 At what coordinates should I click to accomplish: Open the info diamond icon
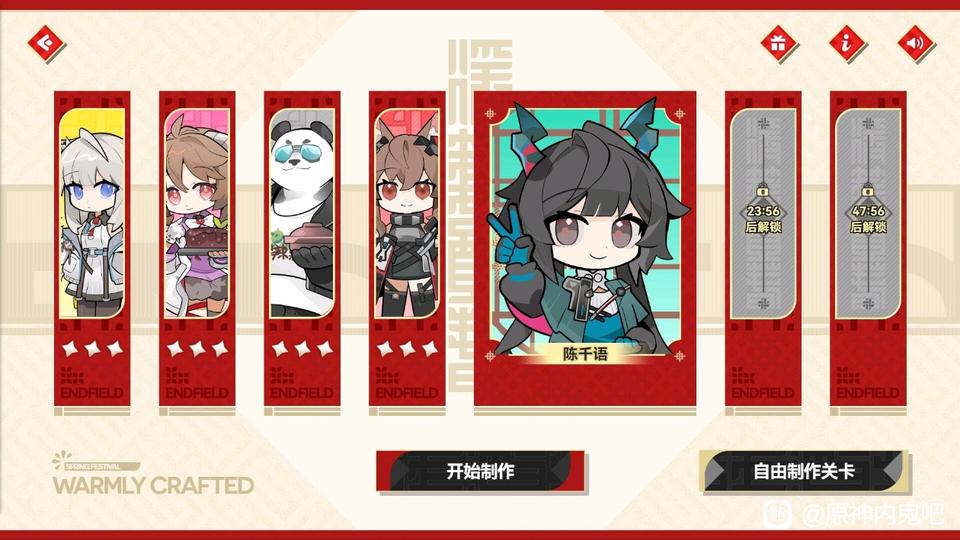[847, 43]
